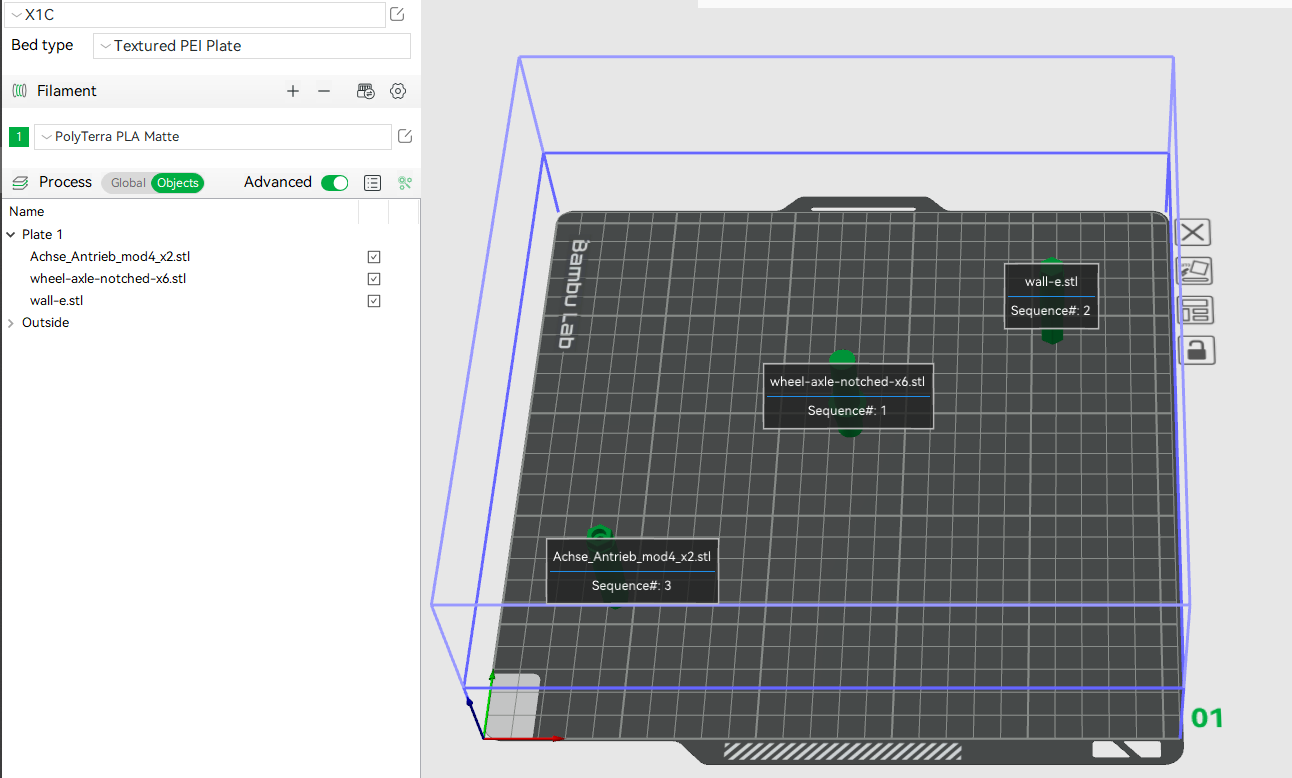
Task: Open the process wizard magic-wand icon
Action: click(x=405, y=183)
